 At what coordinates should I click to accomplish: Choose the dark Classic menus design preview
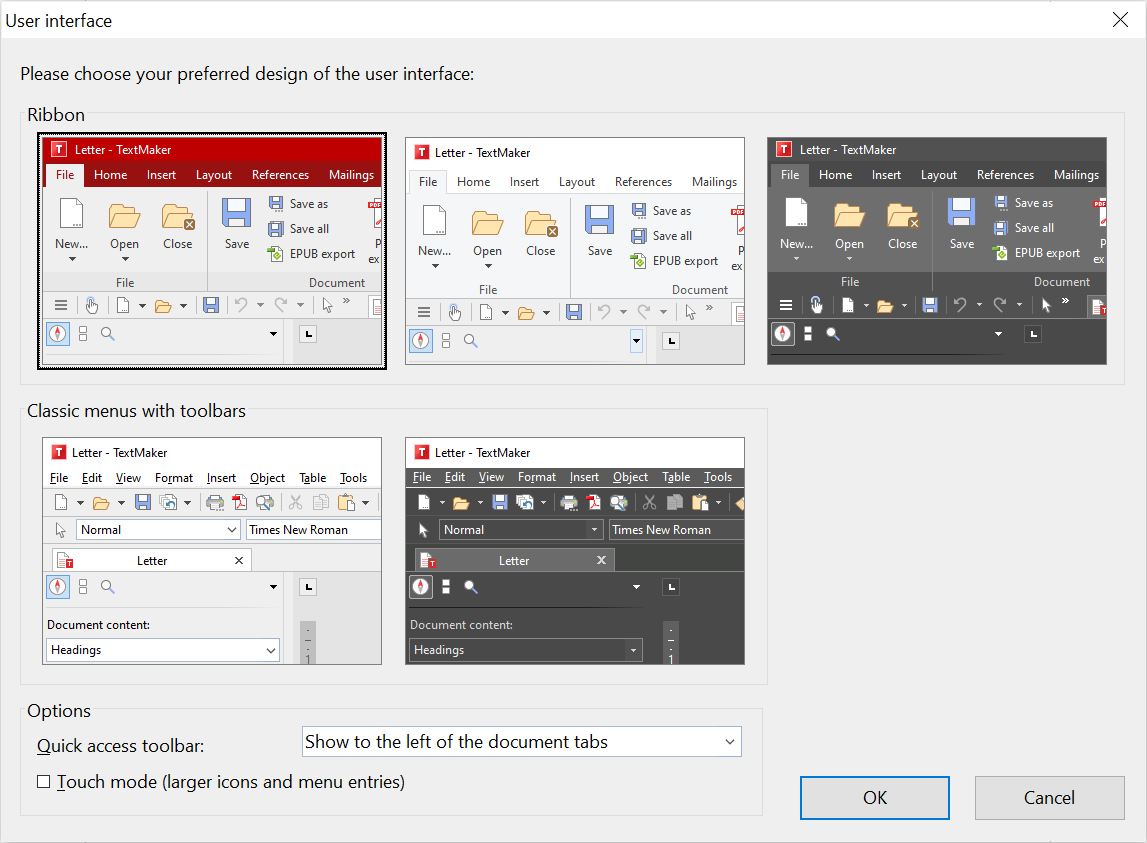tap(575, 551)
